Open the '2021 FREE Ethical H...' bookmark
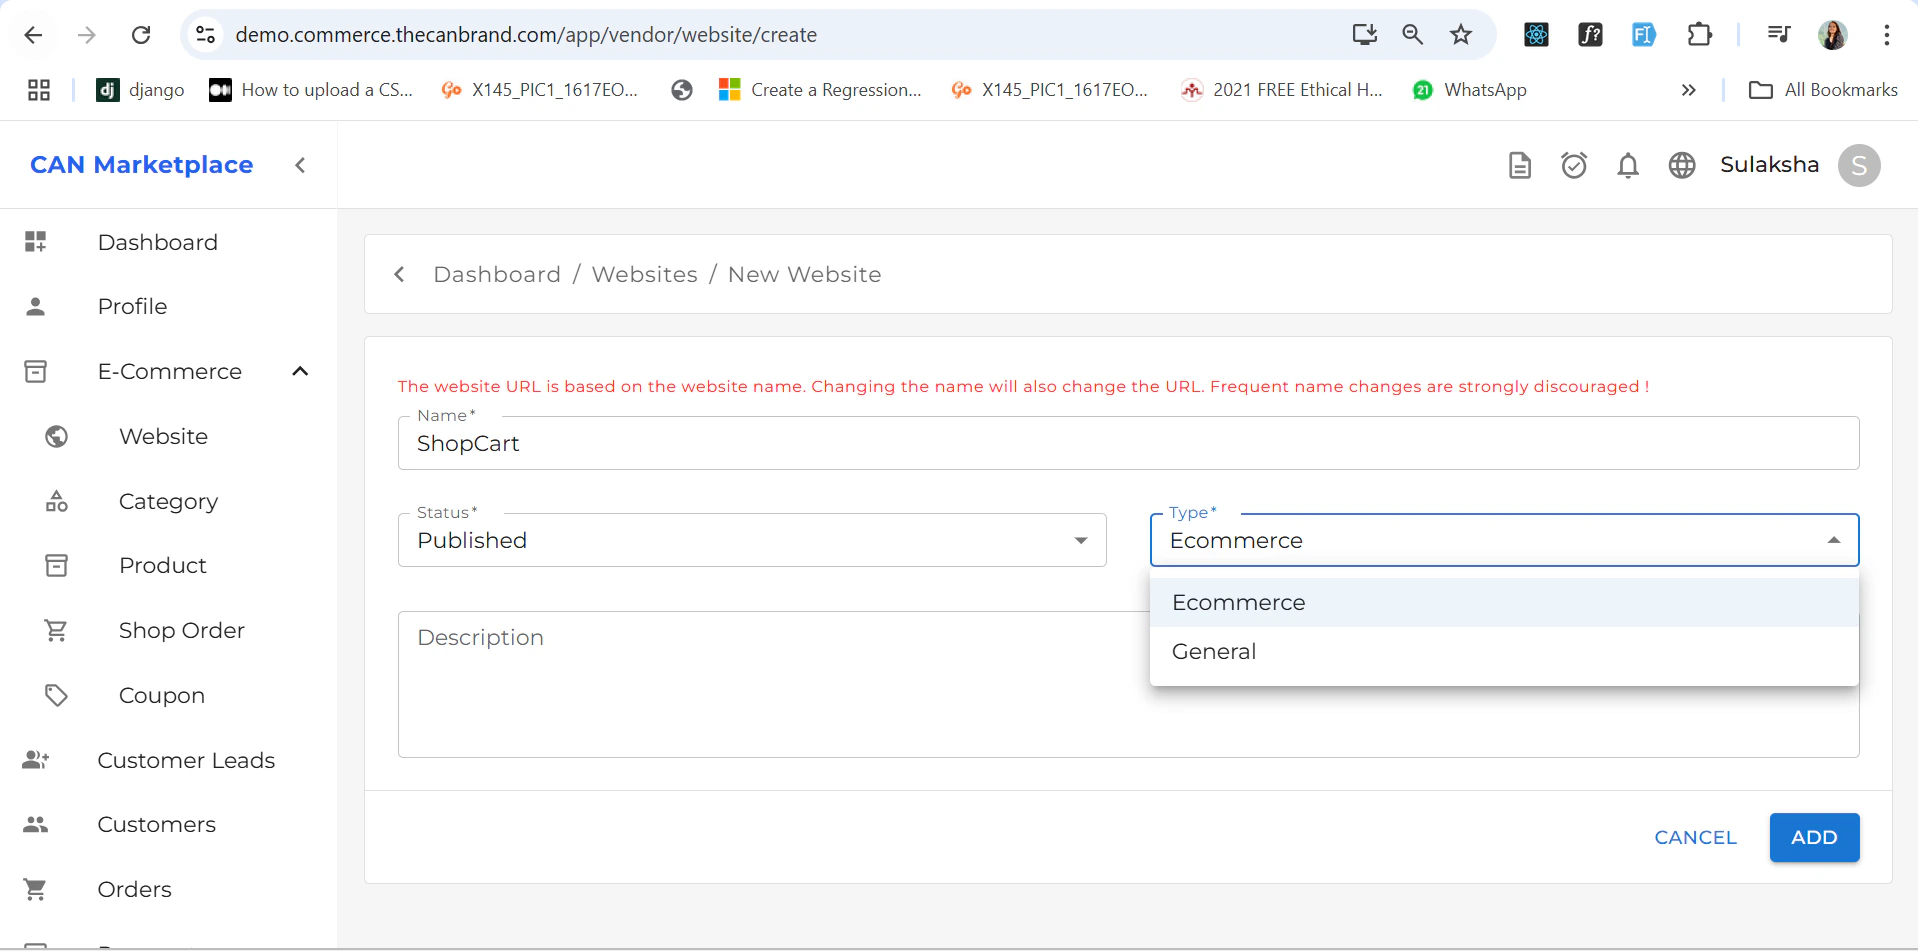This screenshot has height=951, width=1918. click(1282, 90)
